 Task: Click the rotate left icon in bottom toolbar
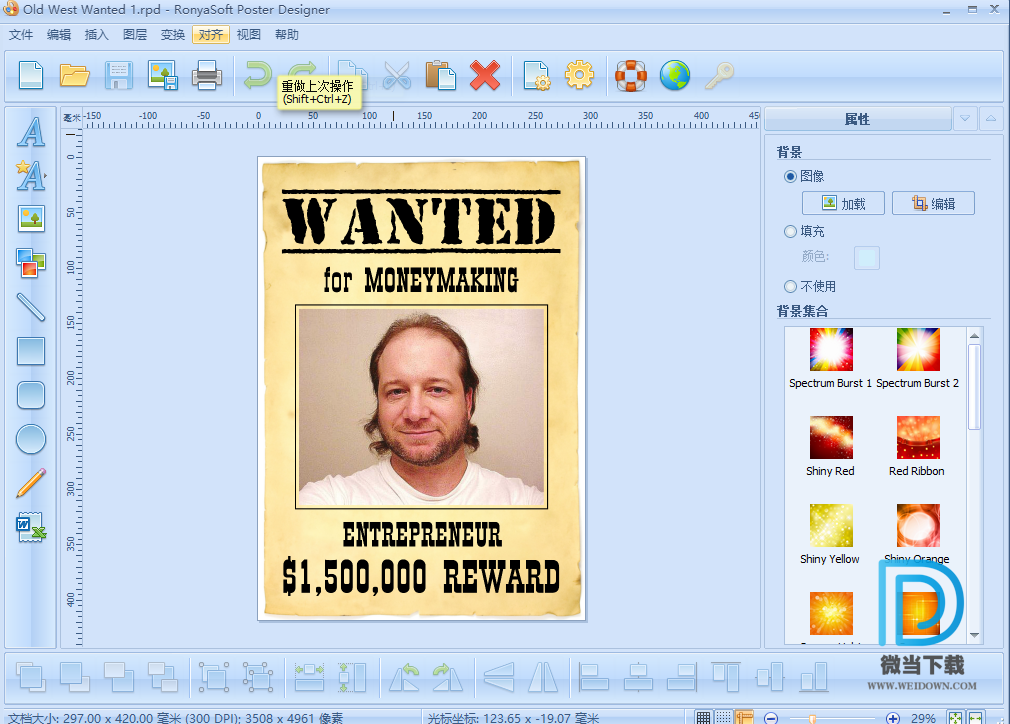click(x=404, y=677)
